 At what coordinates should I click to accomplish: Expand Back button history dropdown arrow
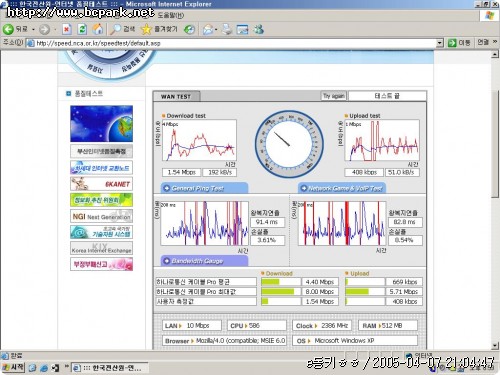(33, 30)
